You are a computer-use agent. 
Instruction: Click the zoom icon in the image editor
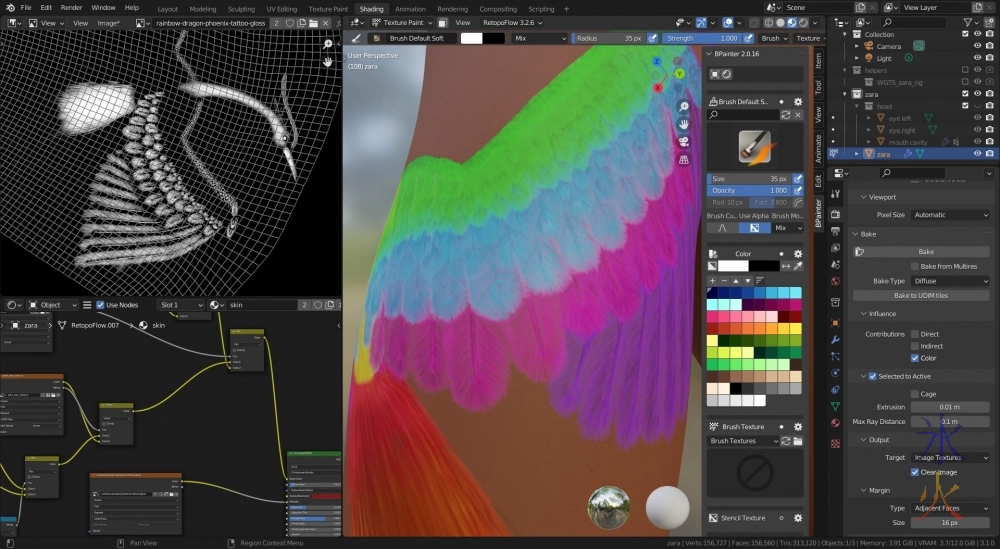(327, 45)
